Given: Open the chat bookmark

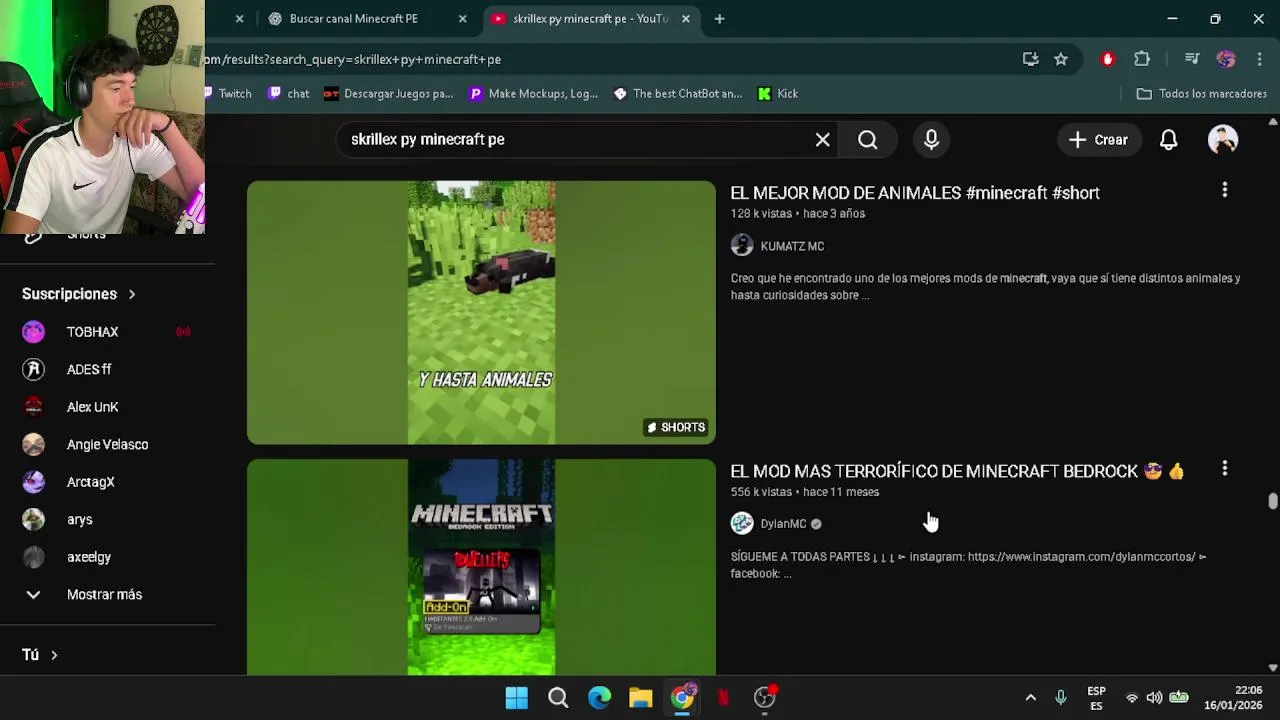Looking at the screenshot, I should [x=289, y=94].
